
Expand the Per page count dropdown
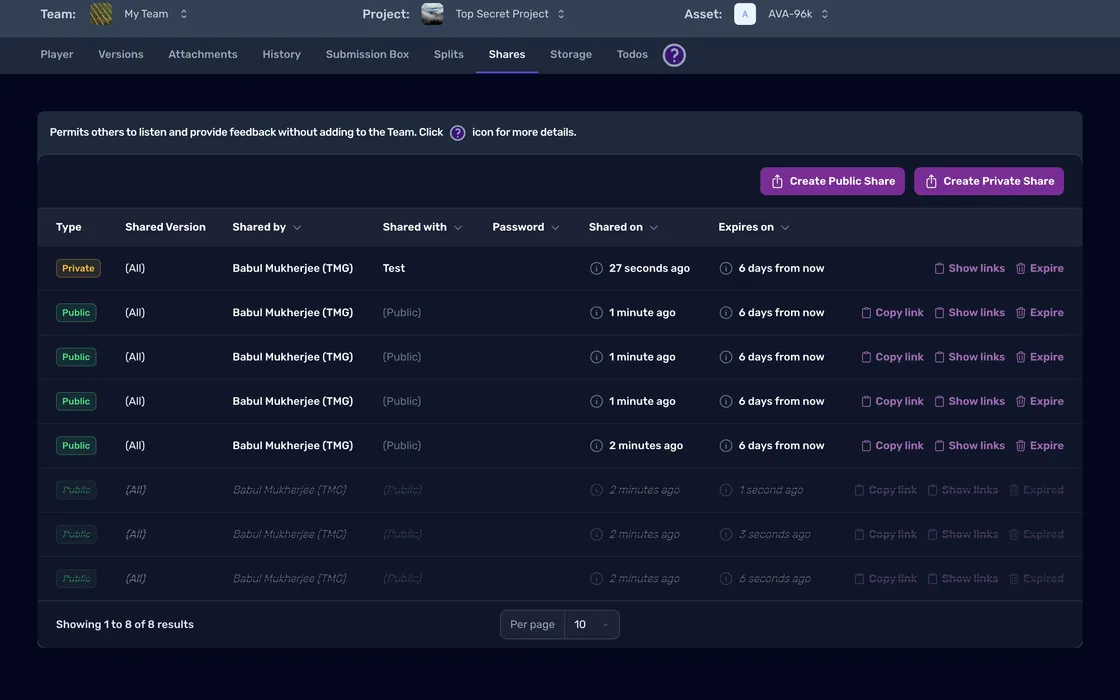coord(591,625)
